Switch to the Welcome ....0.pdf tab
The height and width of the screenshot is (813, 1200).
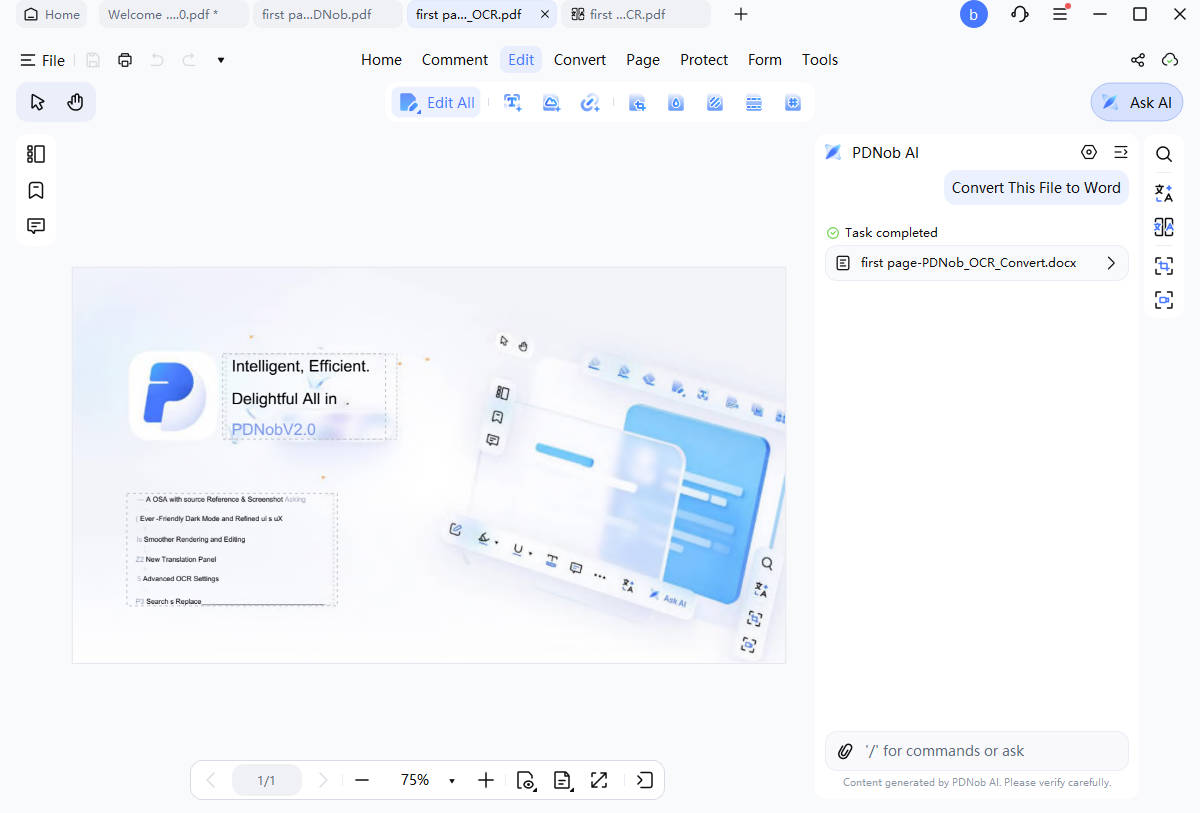coord(172,14)
